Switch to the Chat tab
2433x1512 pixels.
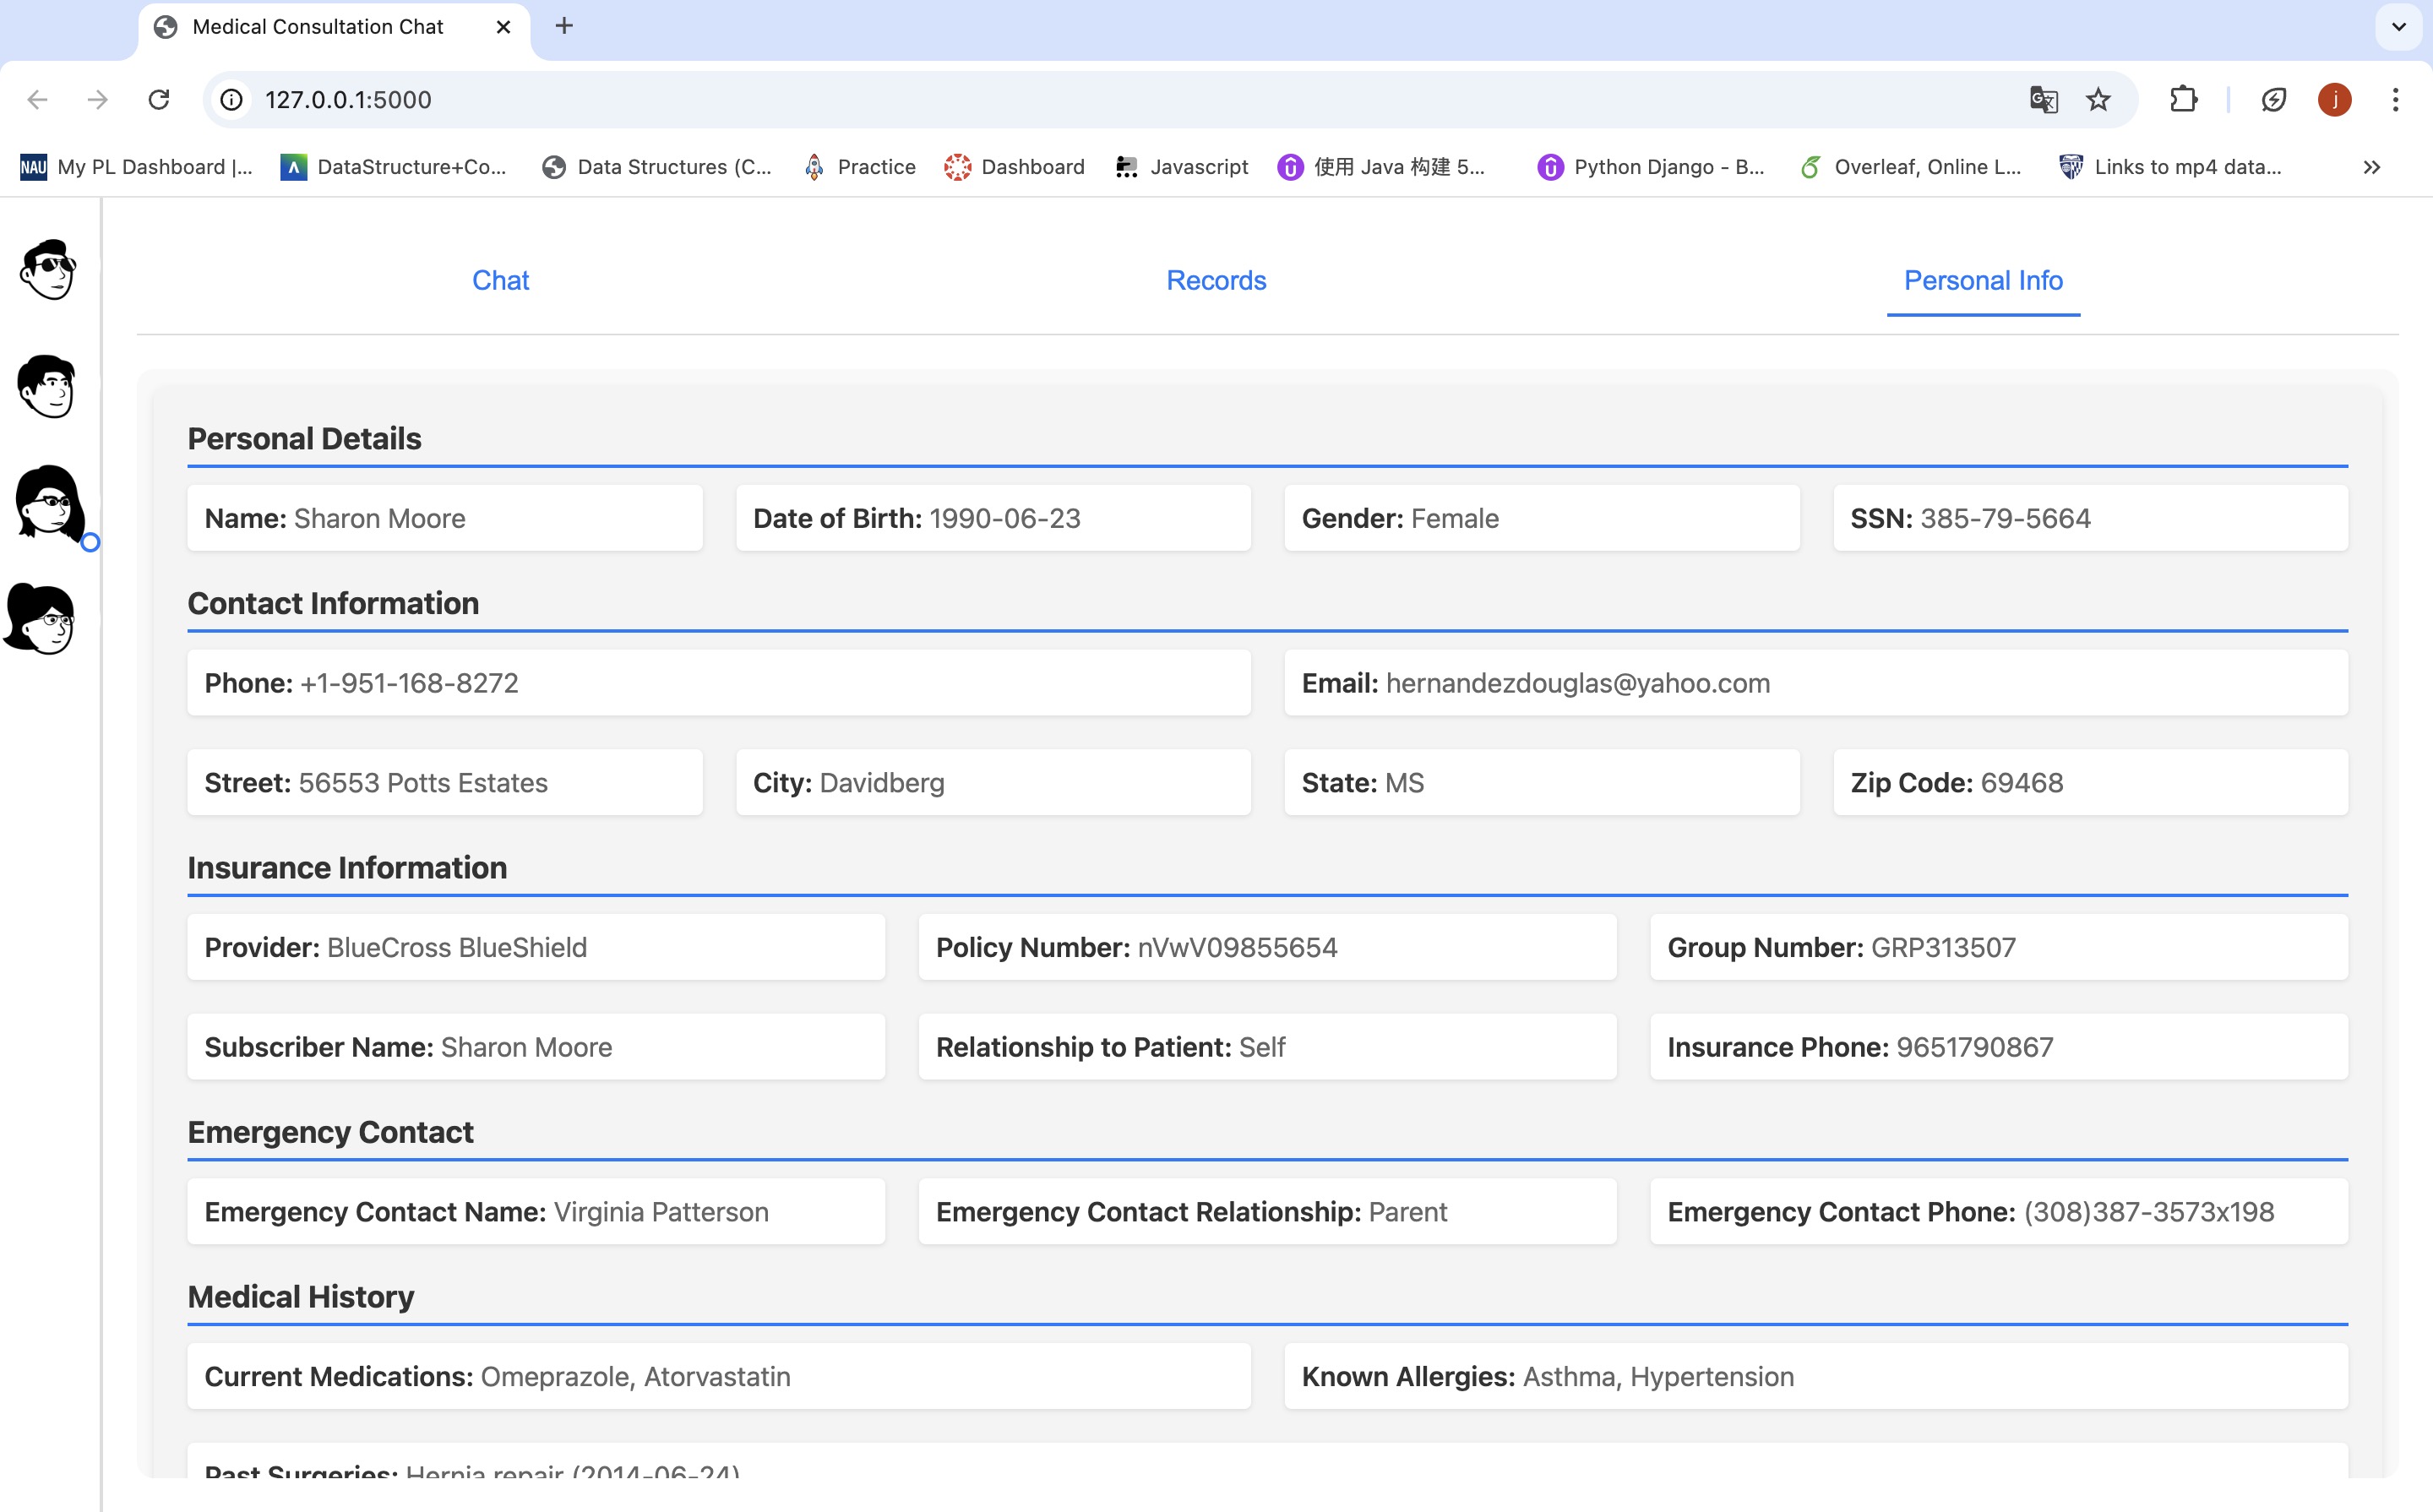pyautogui.click(x=500, y=281)
